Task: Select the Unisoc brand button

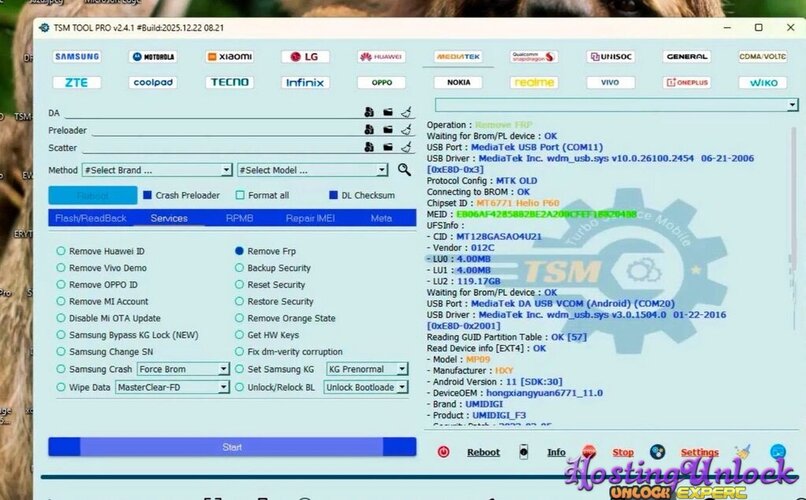Action: tap(610, 57)
